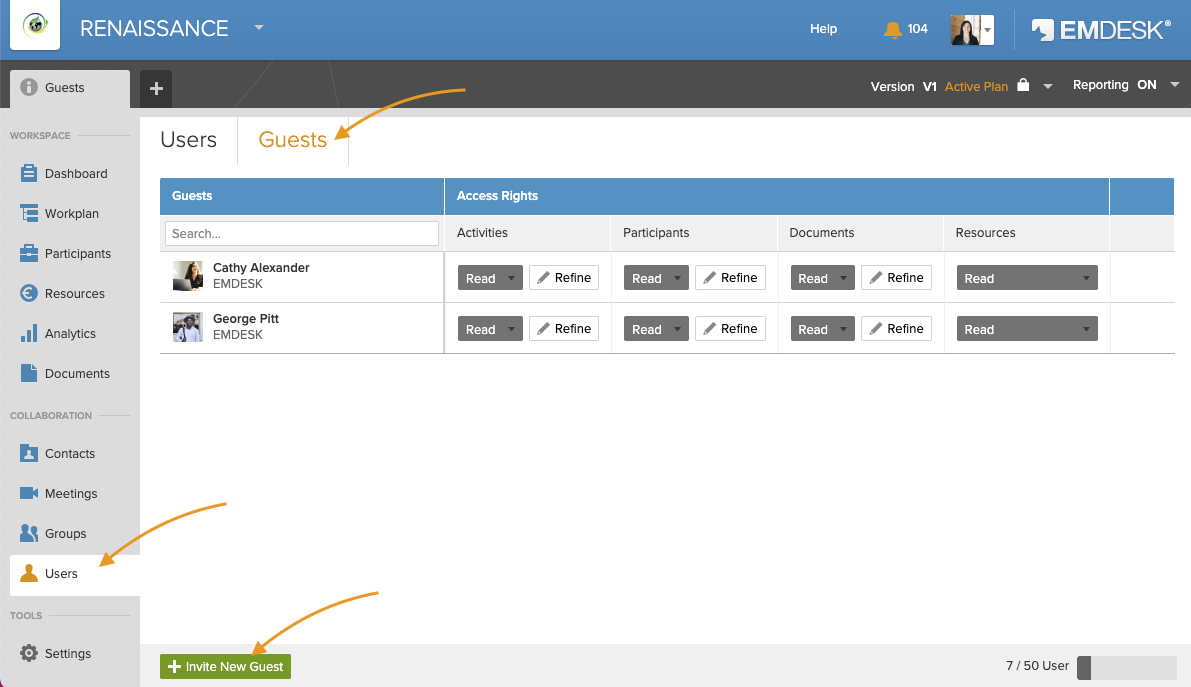Viewport: 1191px width, 687px height.
Task: Click the Settings gear icon
Action: point(29,654)
